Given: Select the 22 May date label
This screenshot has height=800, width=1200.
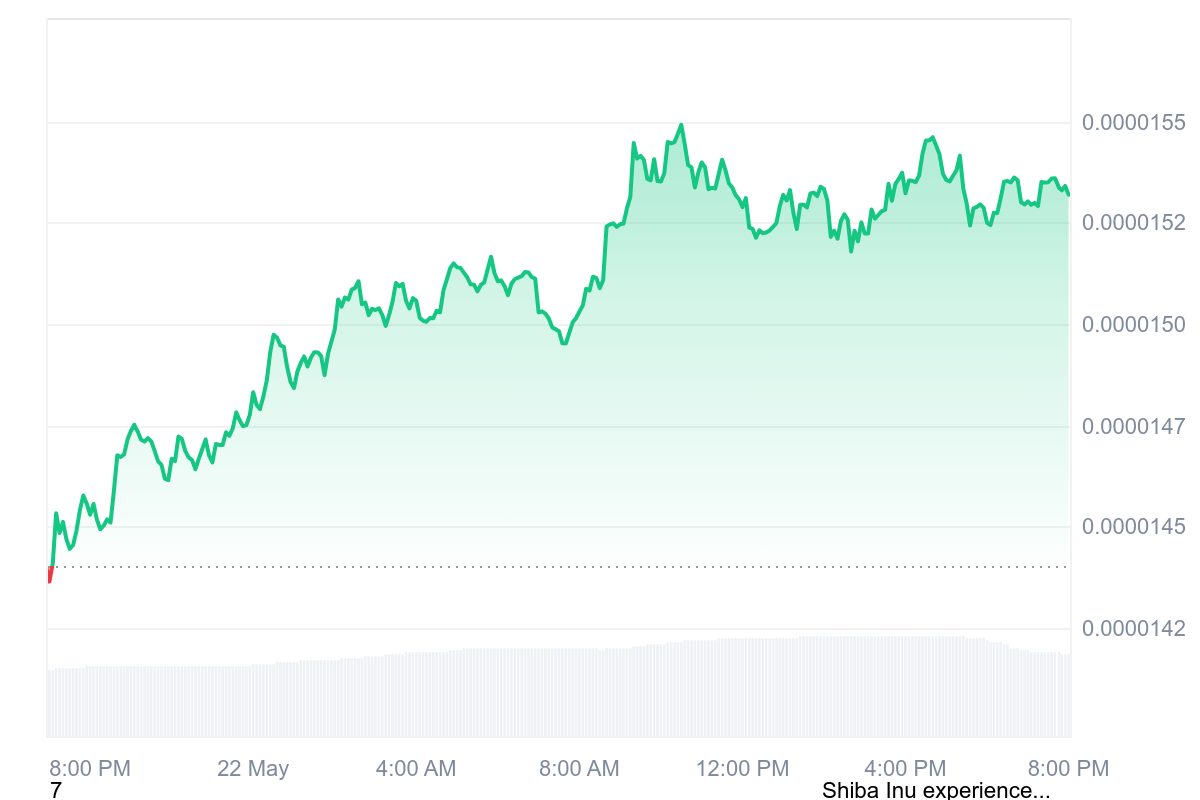Looking at the screenshot, I should click(253, 768).
